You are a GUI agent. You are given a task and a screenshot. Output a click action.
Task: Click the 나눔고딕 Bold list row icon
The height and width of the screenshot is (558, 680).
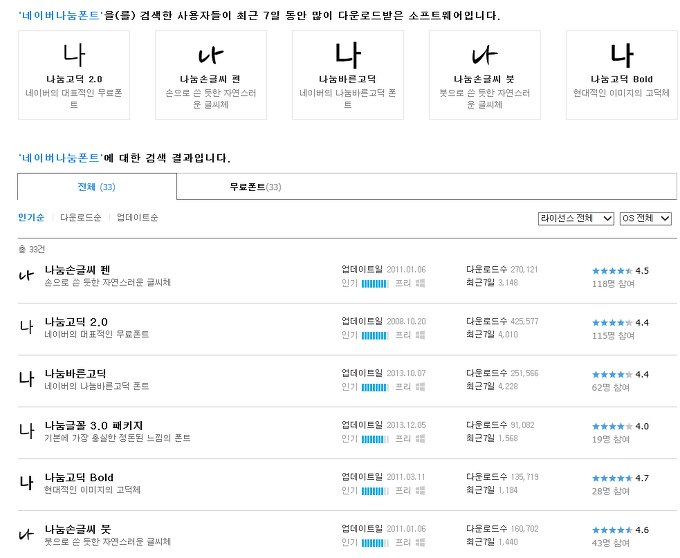(26, 482)
